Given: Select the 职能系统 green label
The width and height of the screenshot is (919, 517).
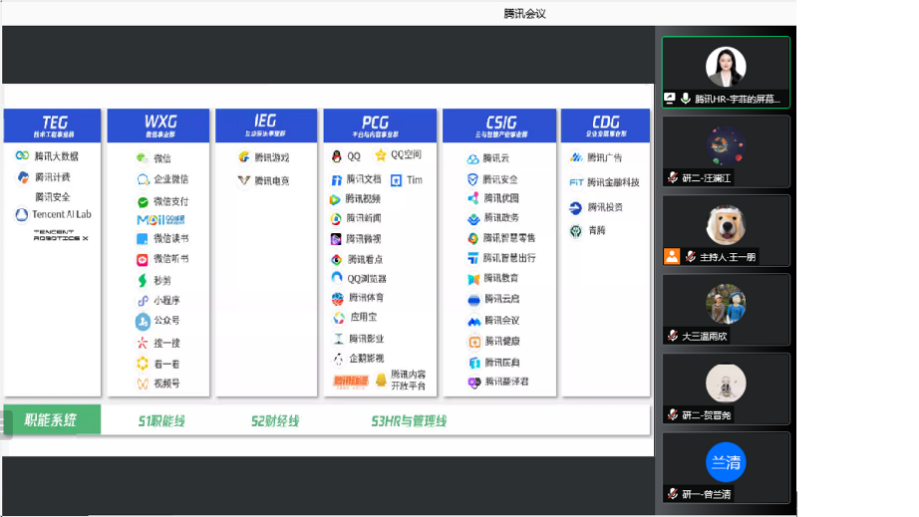Looking at the screenshot, I should (51, 420).
